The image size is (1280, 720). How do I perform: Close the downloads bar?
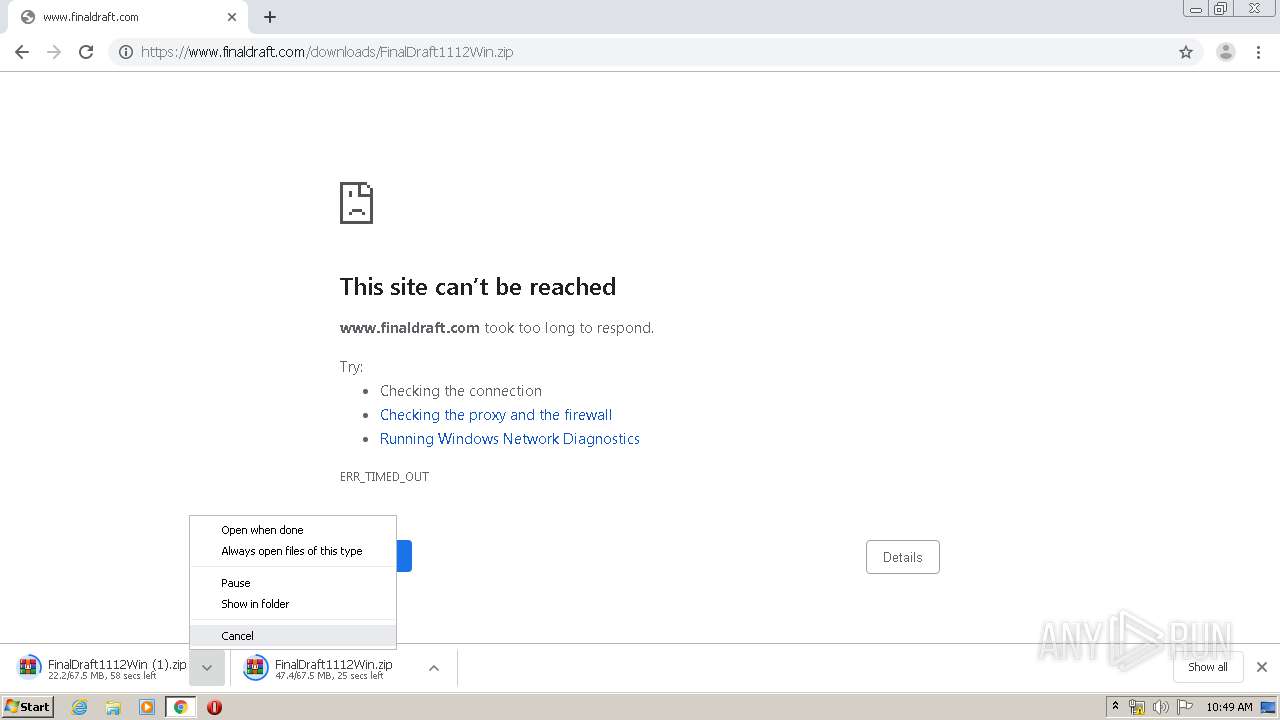(x=1262, y=667)
